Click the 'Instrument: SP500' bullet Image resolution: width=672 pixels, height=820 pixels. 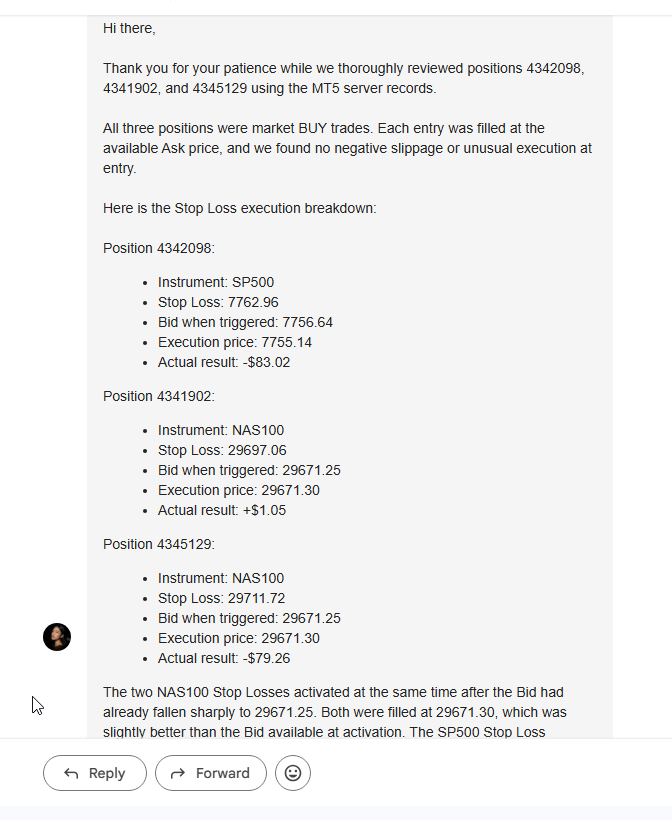tap(216, 282)
